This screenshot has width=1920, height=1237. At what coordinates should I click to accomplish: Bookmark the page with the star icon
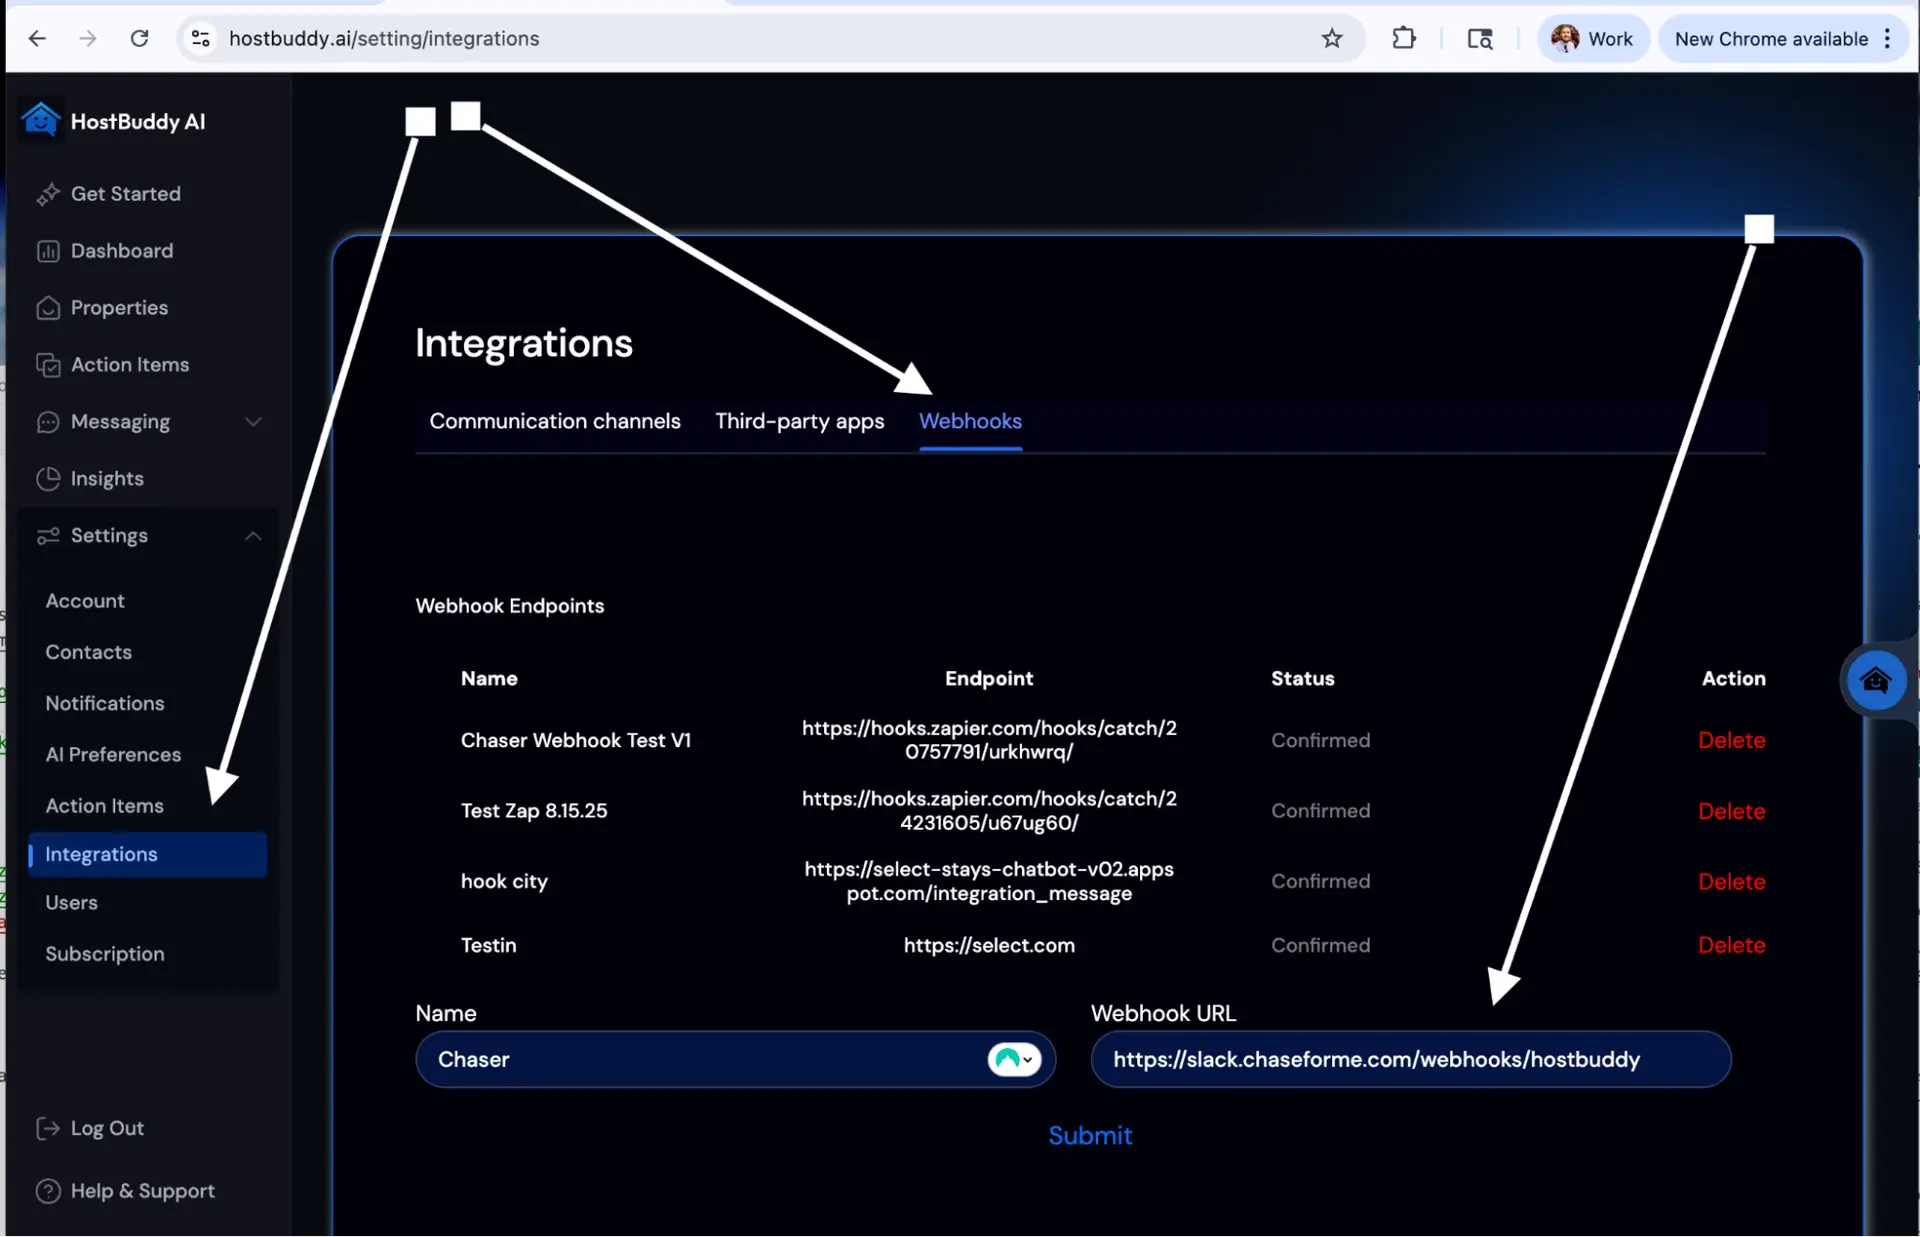point(1332,38)
